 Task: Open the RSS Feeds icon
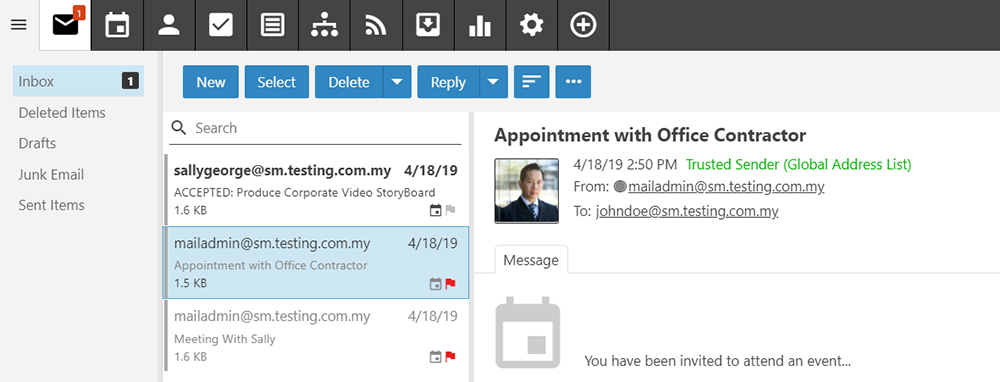(376, 26)
